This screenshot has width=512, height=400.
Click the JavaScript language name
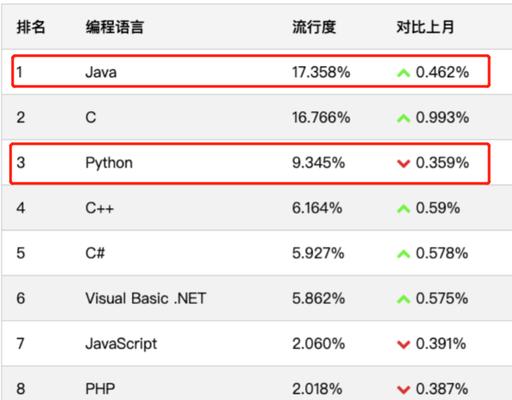(x=121, y=344)
